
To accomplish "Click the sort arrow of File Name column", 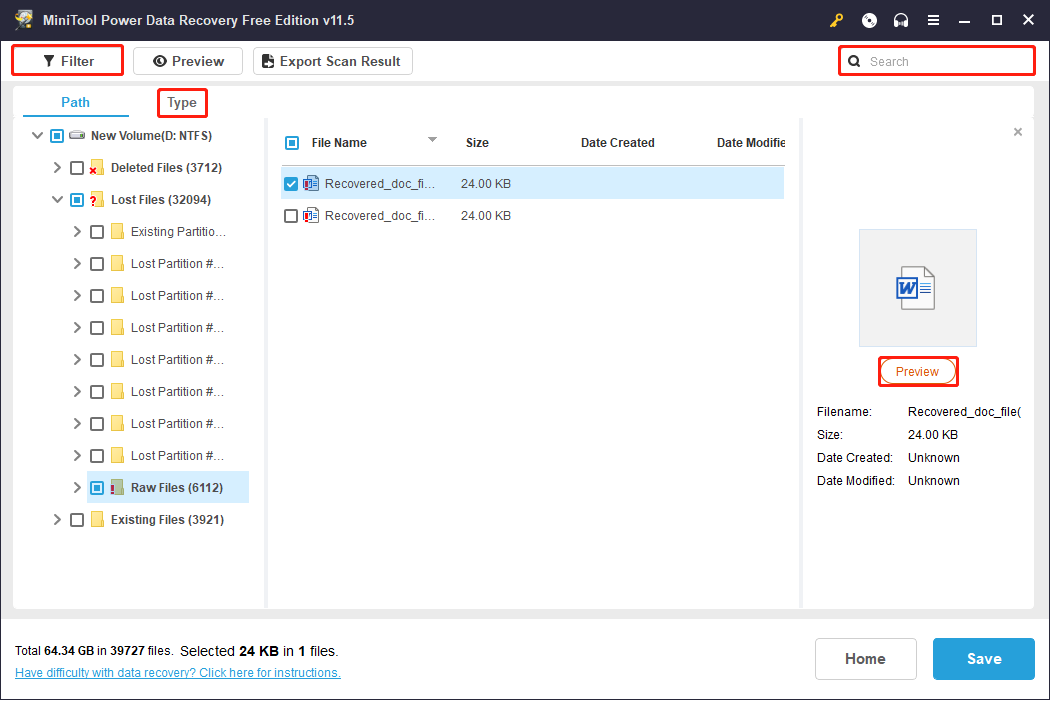I will click(432, 139).
